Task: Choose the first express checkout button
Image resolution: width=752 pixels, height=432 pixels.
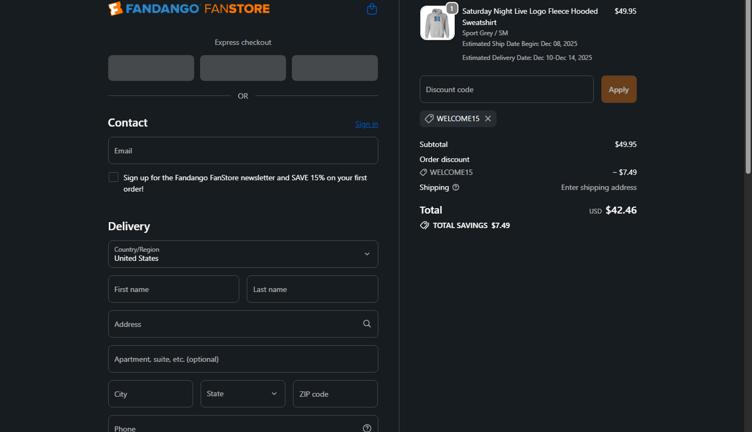Action: coord(151,68)
